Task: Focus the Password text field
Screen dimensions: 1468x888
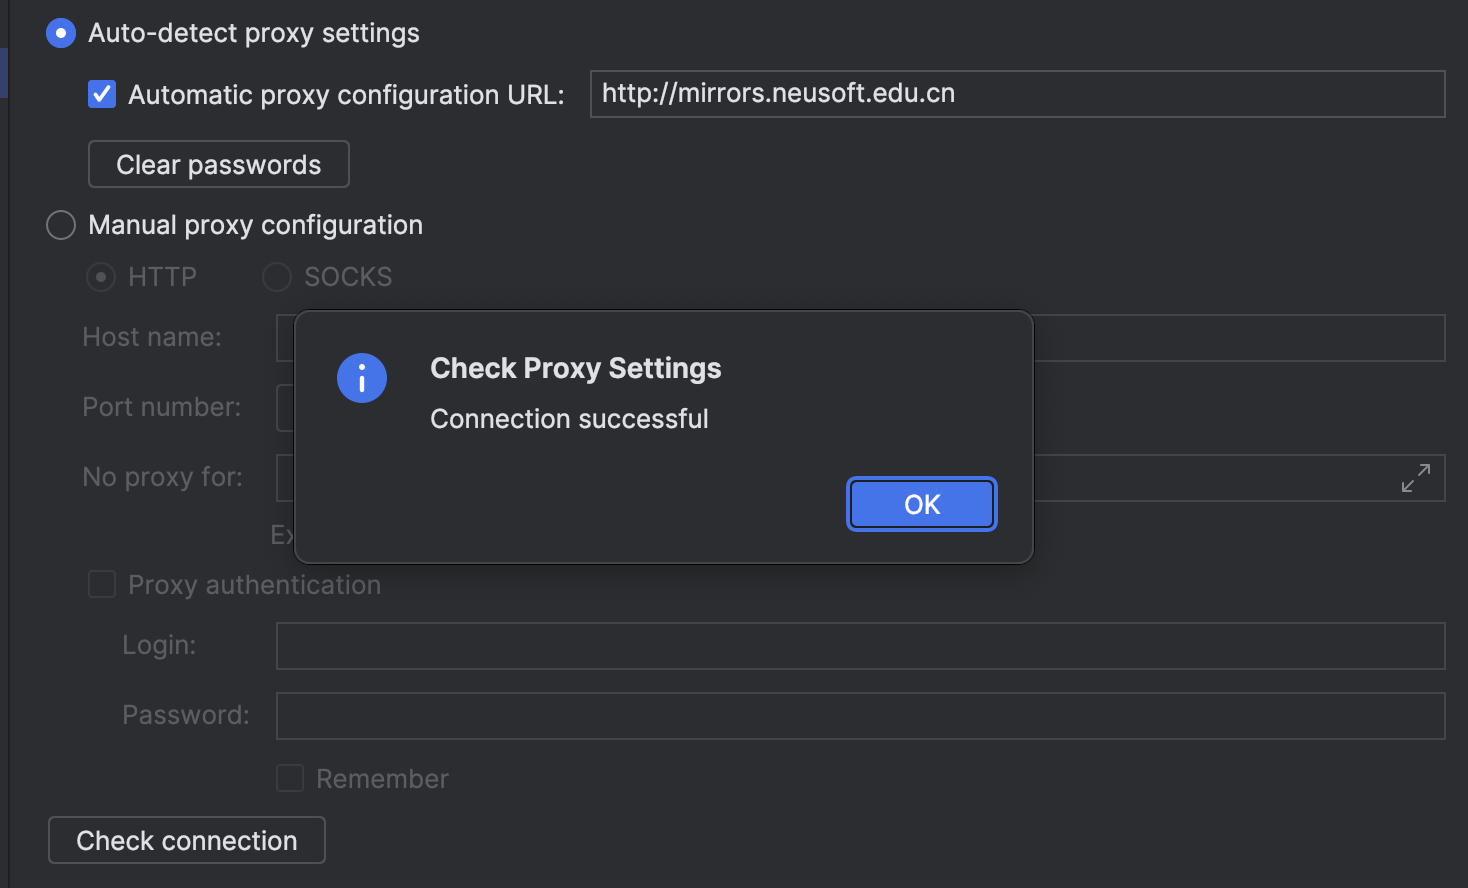Action: tap(861, 716)
